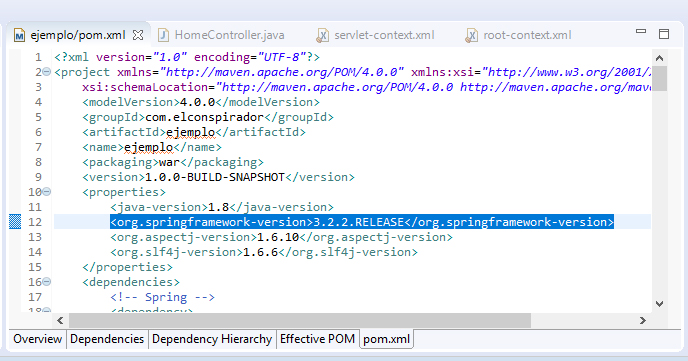688x361 pixels.
Task: Click the closing </properties> tag
Action: (127, 267)
